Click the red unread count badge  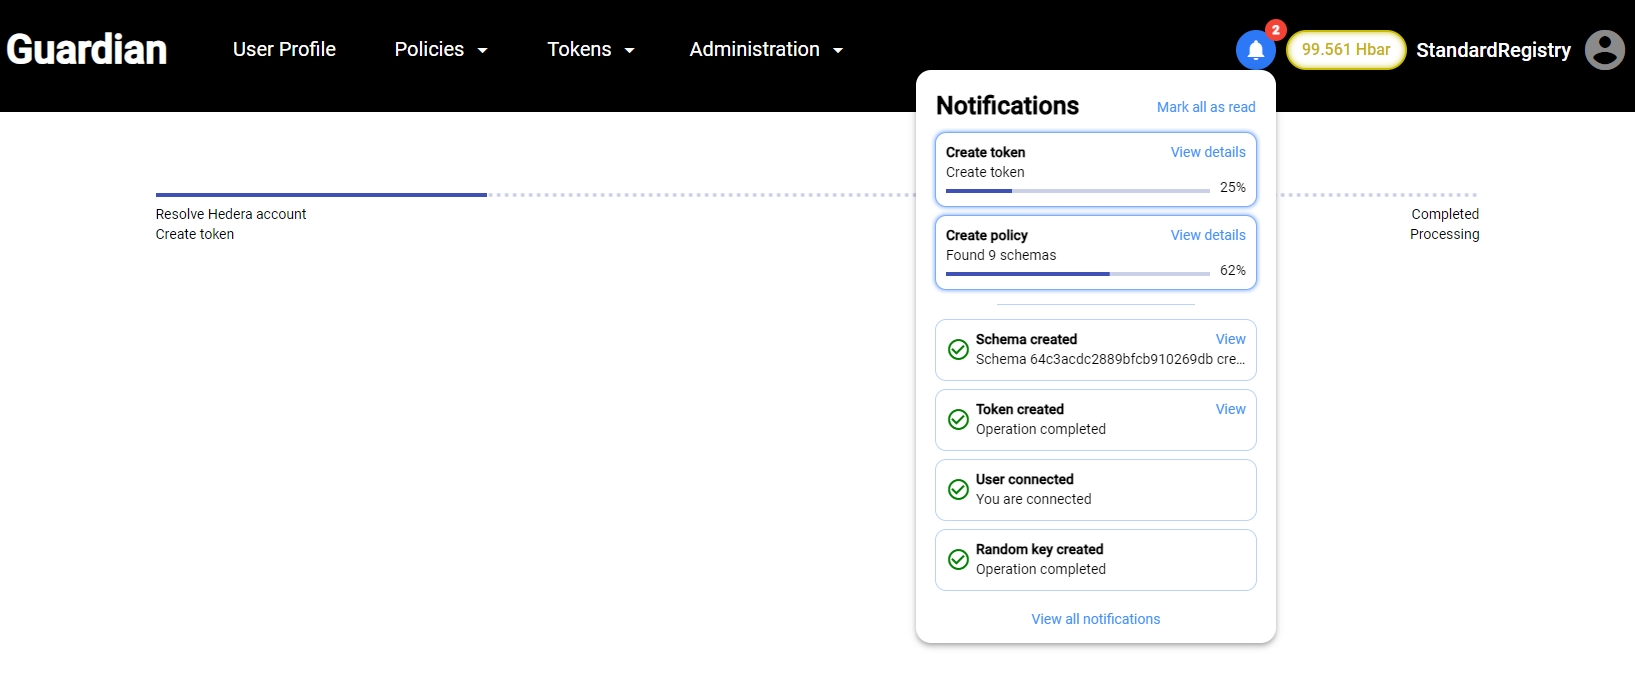[x=1275, y=30]
